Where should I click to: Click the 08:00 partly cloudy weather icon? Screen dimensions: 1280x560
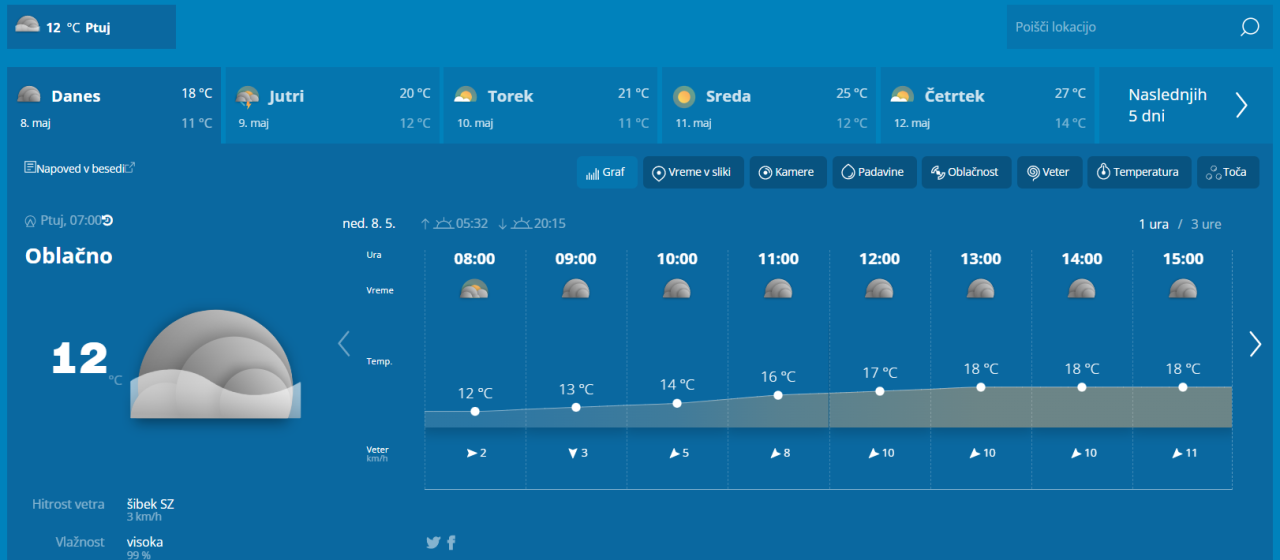474,289
